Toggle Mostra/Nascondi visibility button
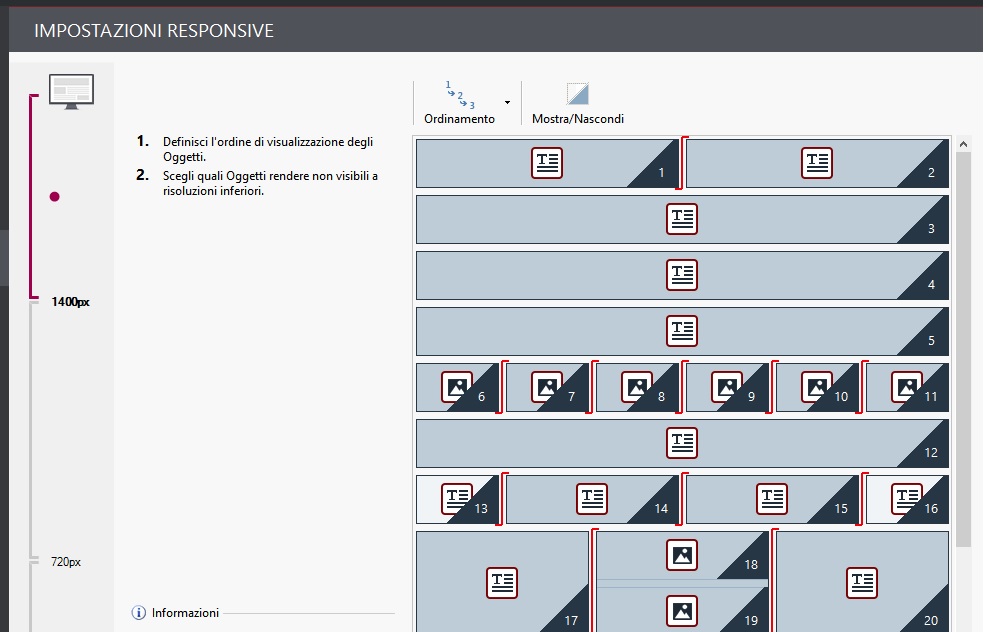The image size is (989, 632). 578,103
